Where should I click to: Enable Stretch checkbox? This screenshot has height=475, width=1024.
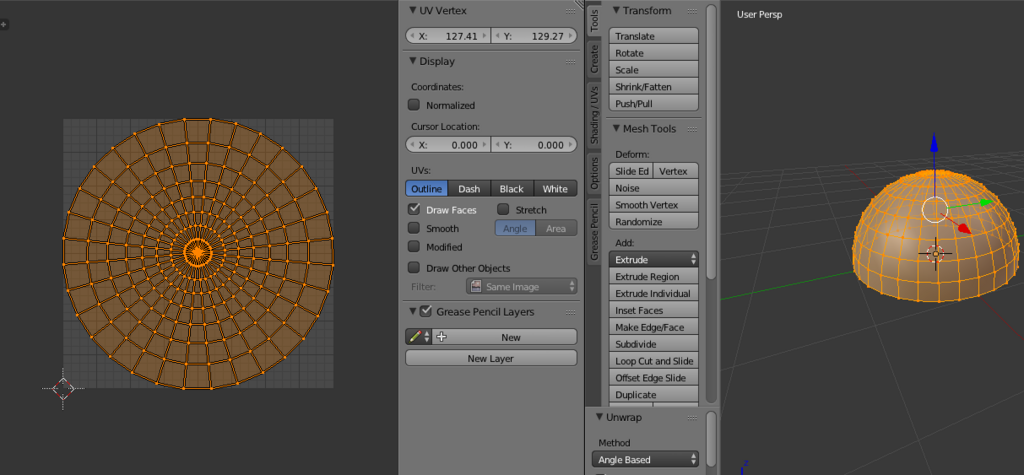(503, 210)
